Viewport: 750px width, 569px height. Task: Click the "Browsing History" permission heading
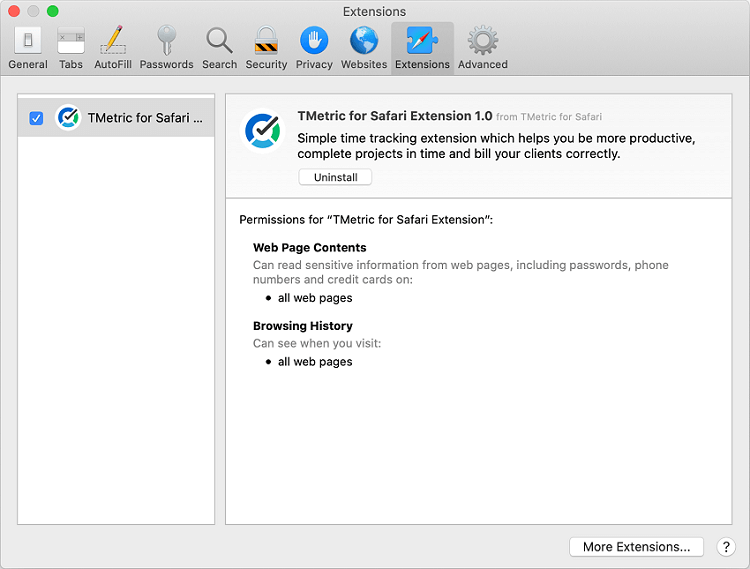coord(303,326)
